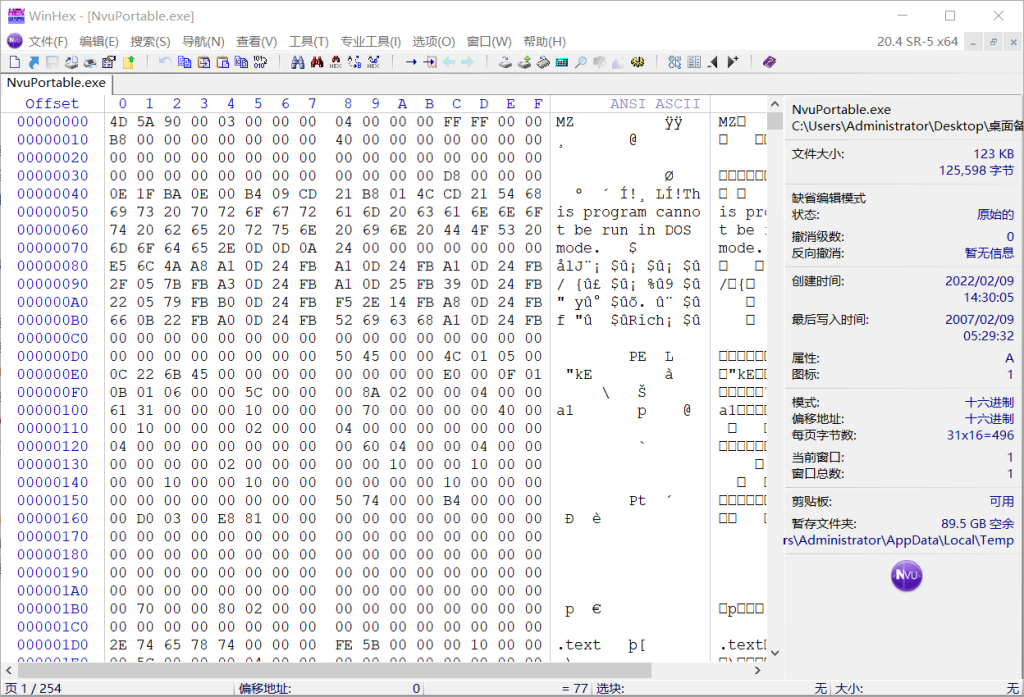Restore the inner document window
Screen dimensions: 1024x697
[993, 42]
